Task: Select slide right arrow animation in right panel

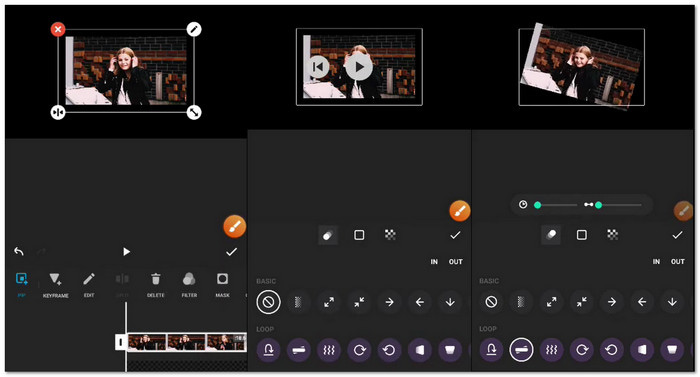Action: tap(612, 302)
